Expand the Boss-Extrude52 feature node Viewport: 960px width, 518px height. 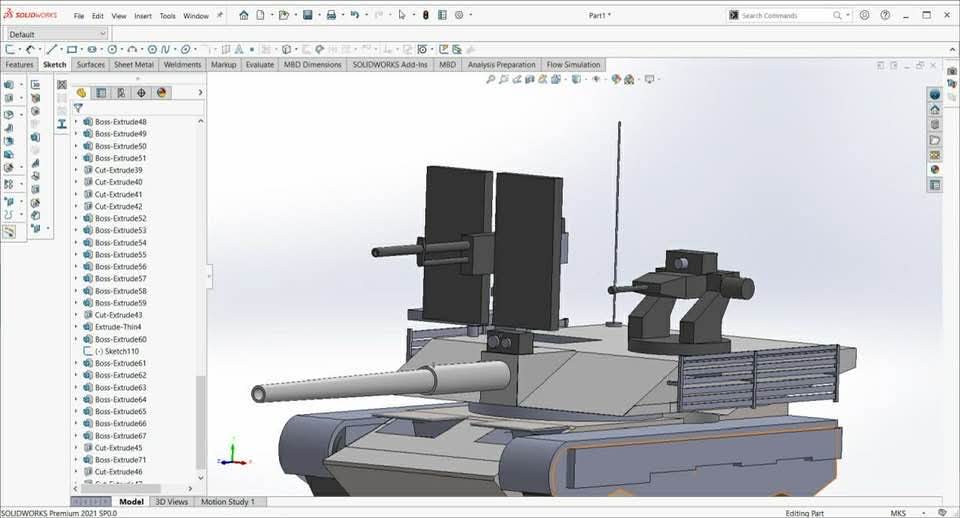[x=76, y=218]
